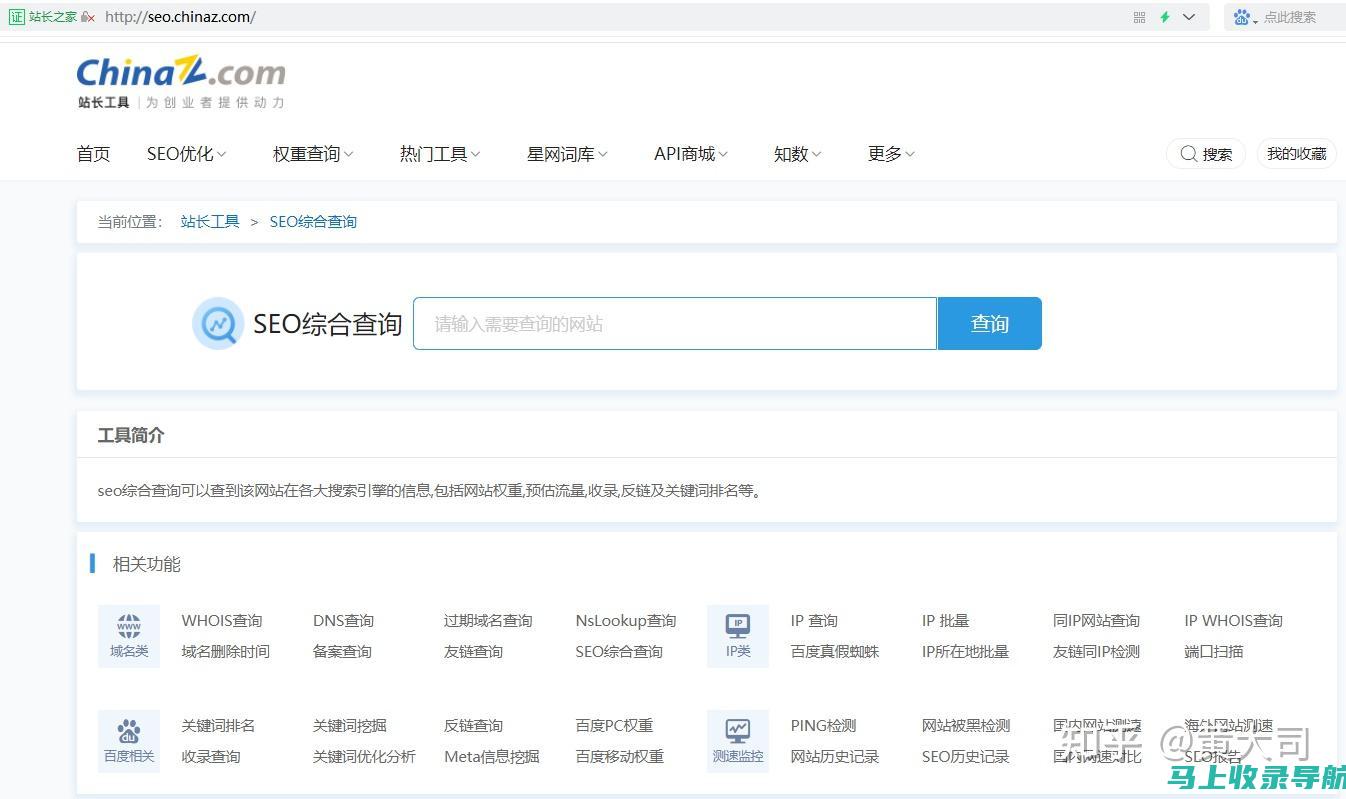Open DNS查询 tool link

pyautogui.click(x=343, y=621)
